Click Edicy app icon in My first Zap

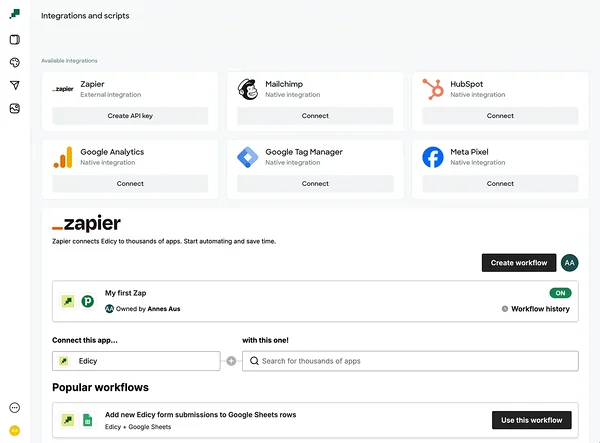(x=68, y=301)
